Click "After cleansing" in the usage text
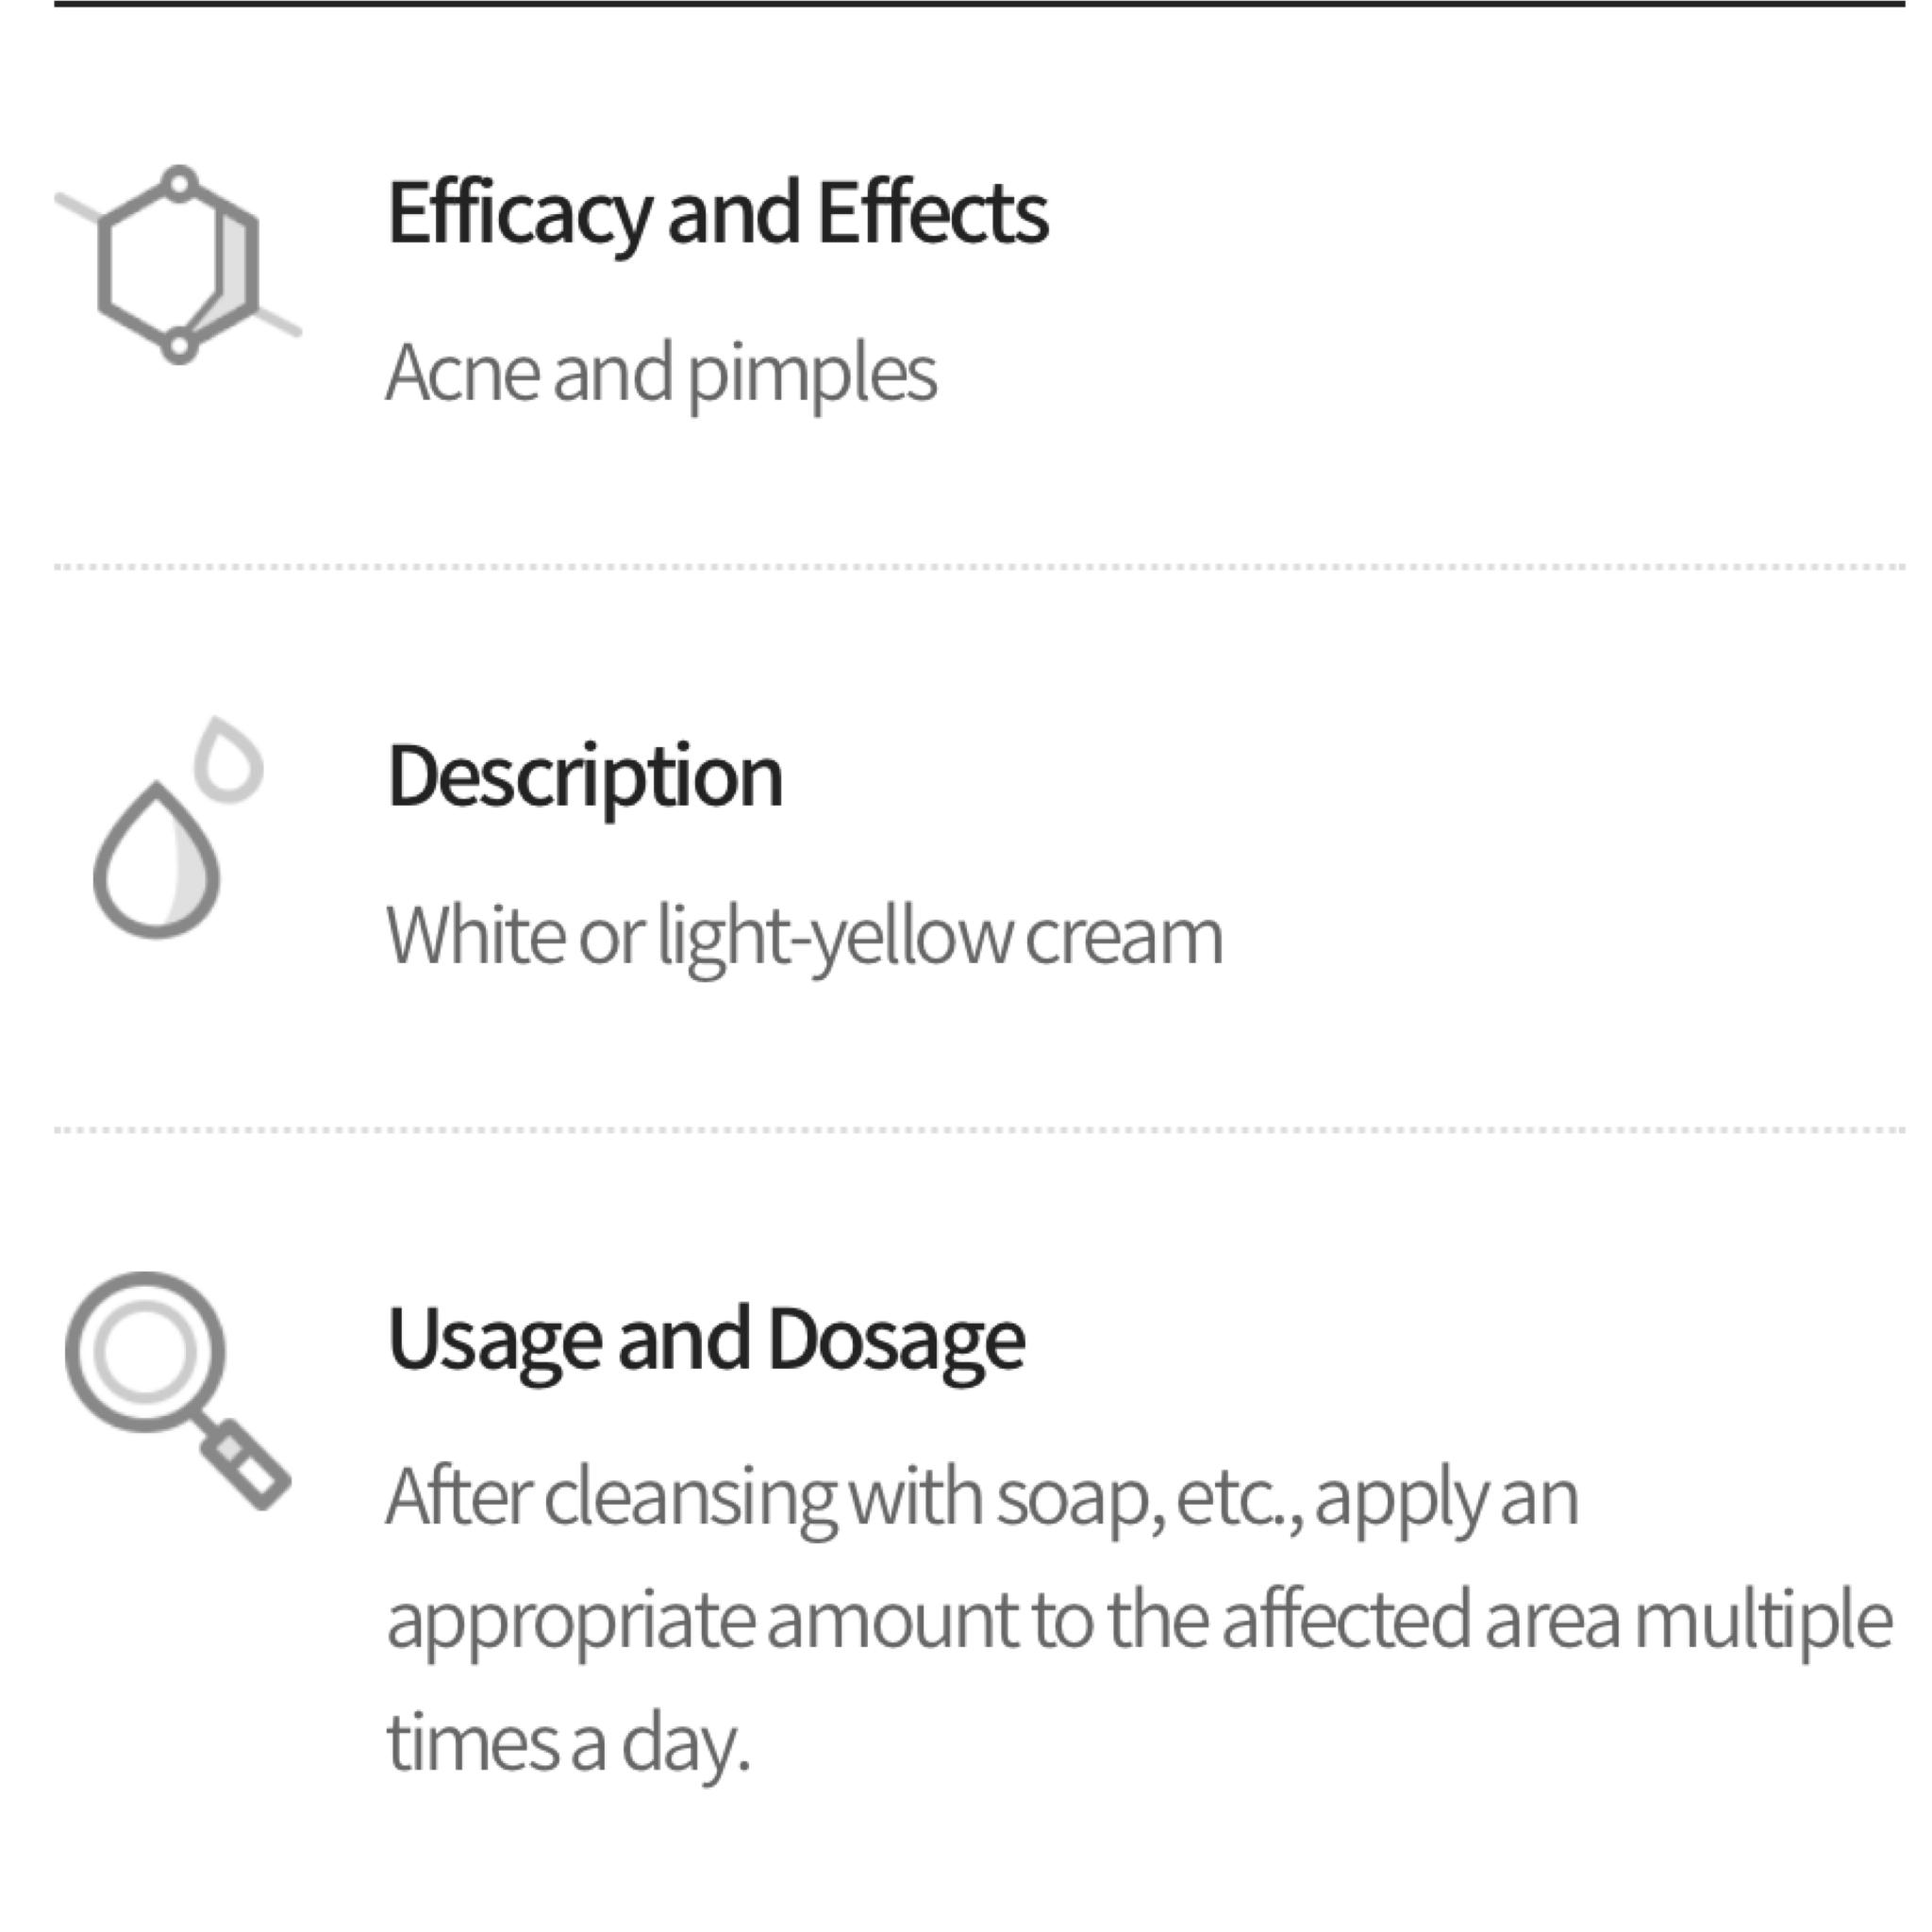The image size is (1932, 1932). tap(610, 1498)
